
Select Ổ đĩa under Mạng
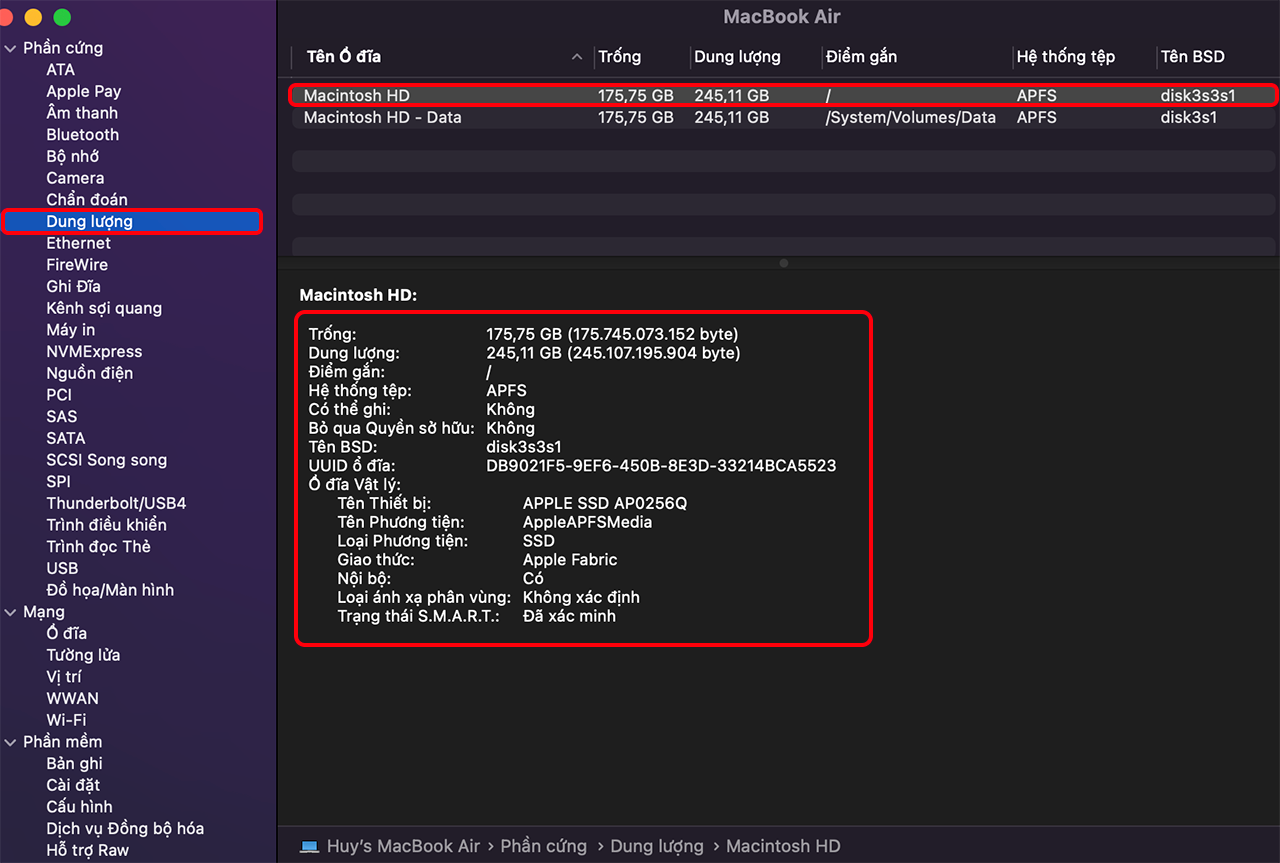[66, 633]
